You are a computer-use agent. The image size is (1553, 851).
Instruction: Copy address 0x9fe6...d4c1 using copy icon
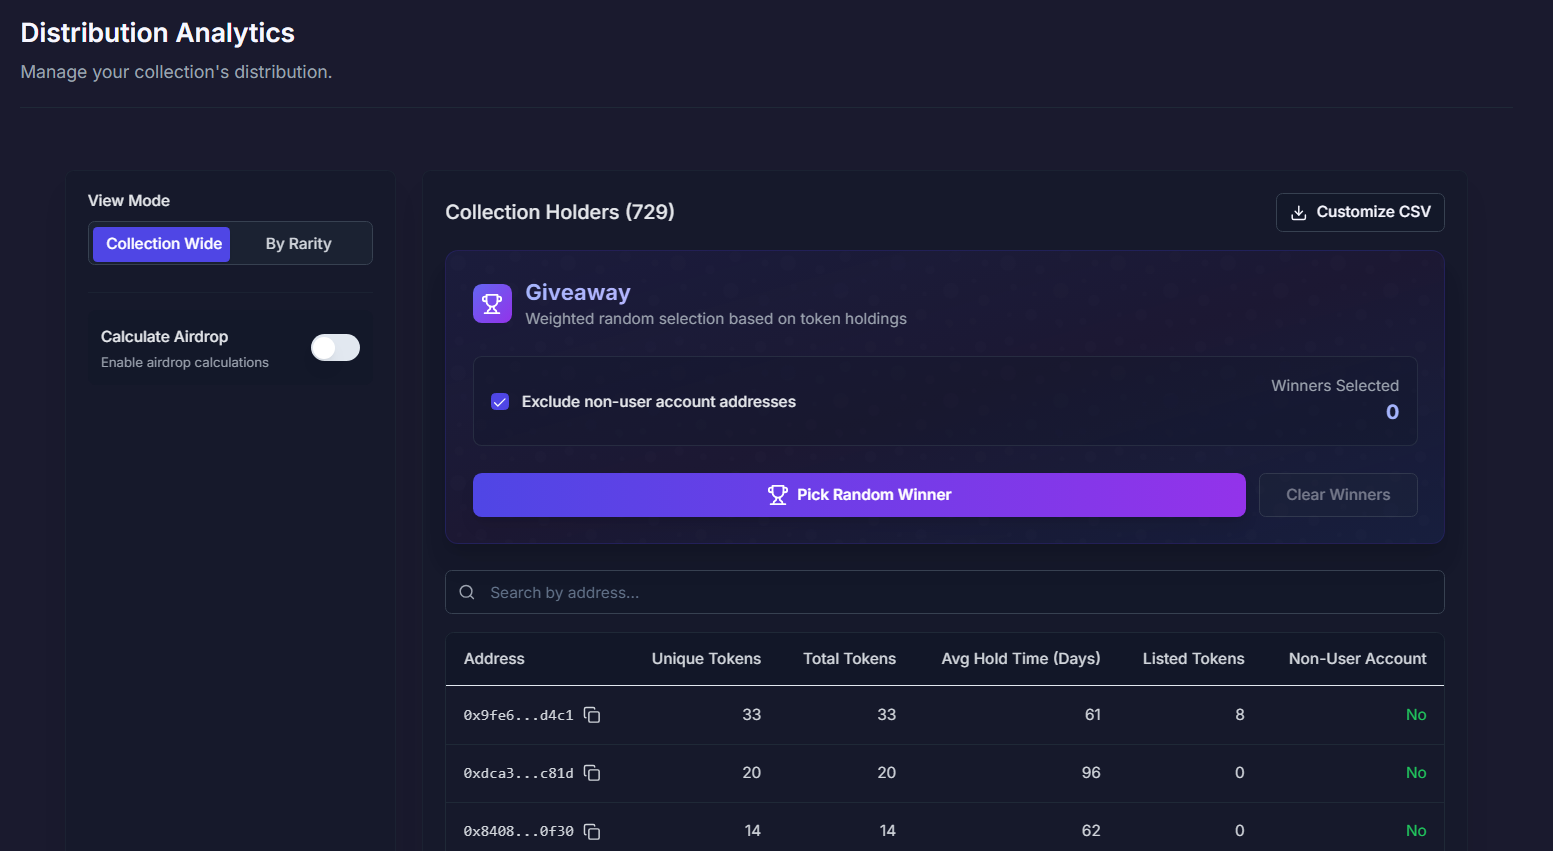pos(592,715)
